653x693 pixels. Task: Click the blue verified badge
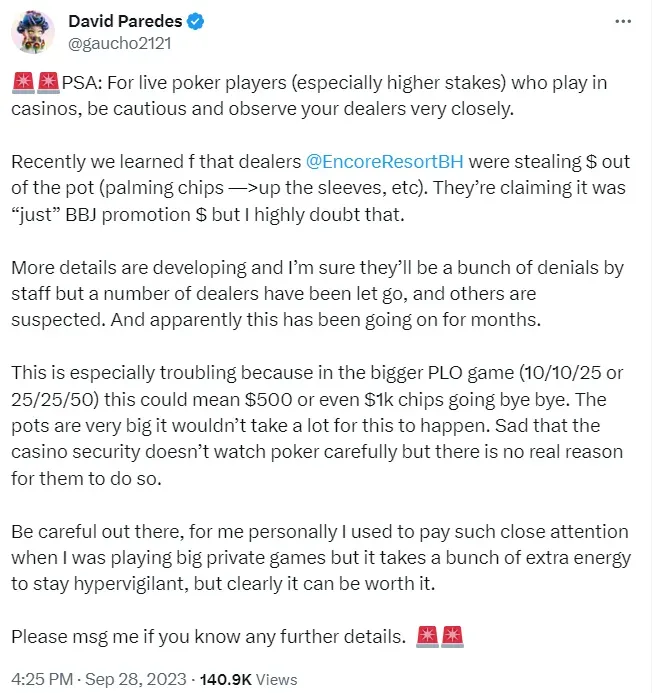point(194,22)
